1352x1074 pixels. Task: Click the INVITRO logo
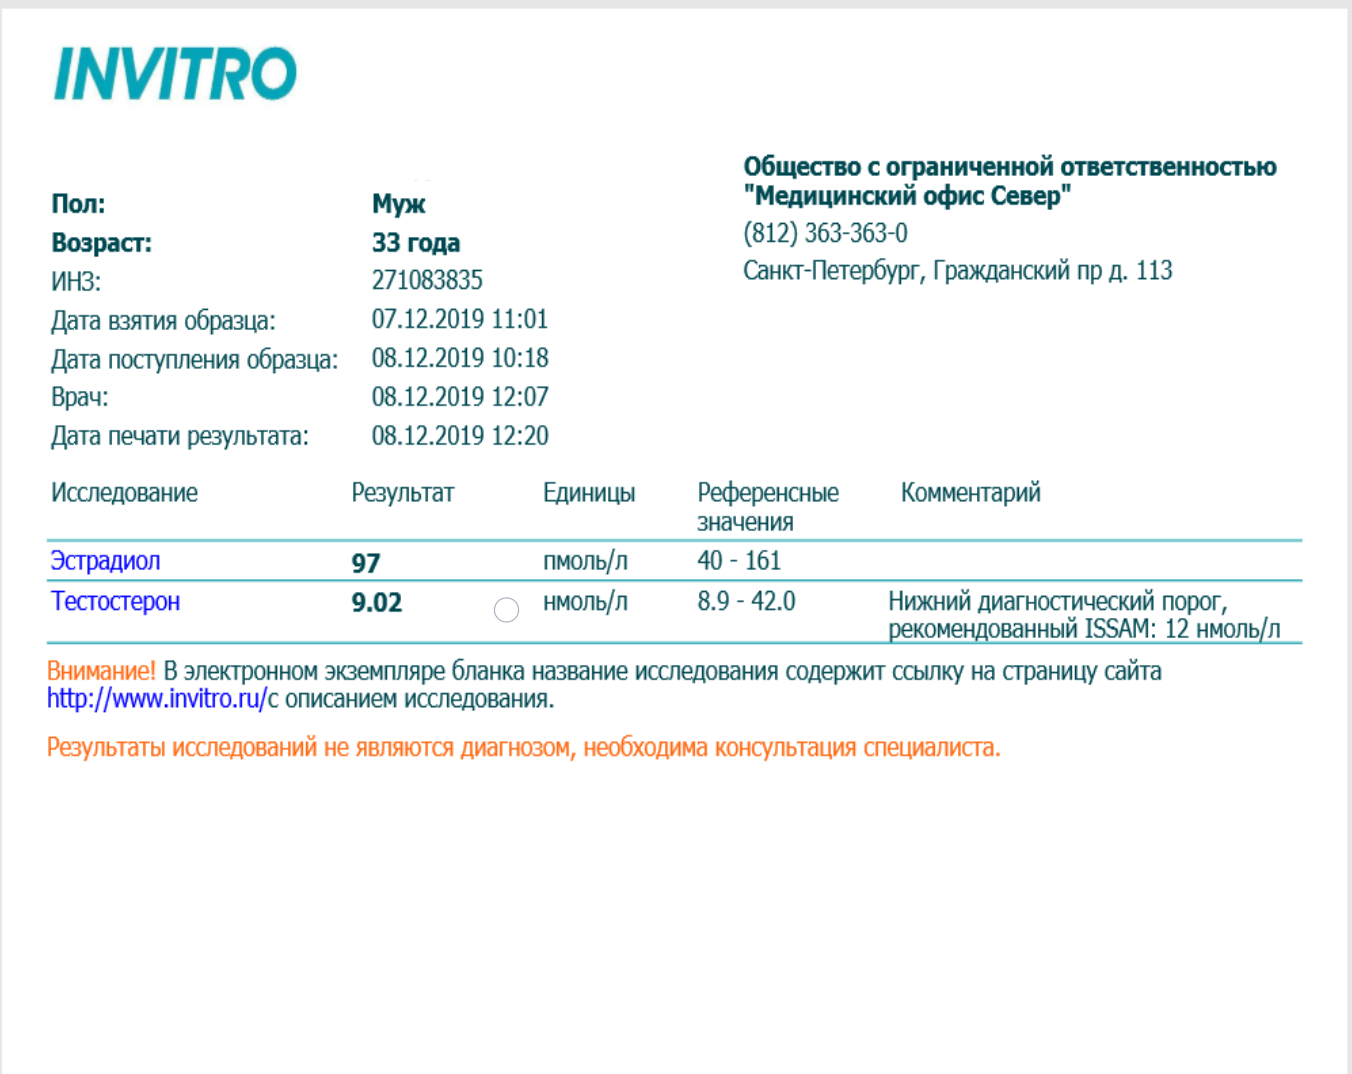pyautogui.click(x=175, y=74)
